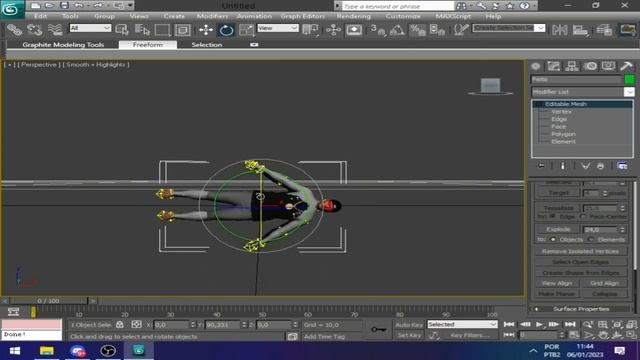Click the time slider 0 / 100
The height and width of the screenshot is (360, 640).
click(48, 301)
